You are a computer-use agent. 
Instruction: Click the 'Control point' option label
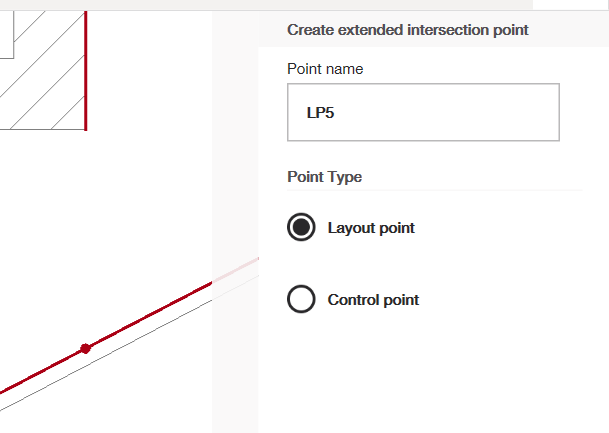click(373, 299)
